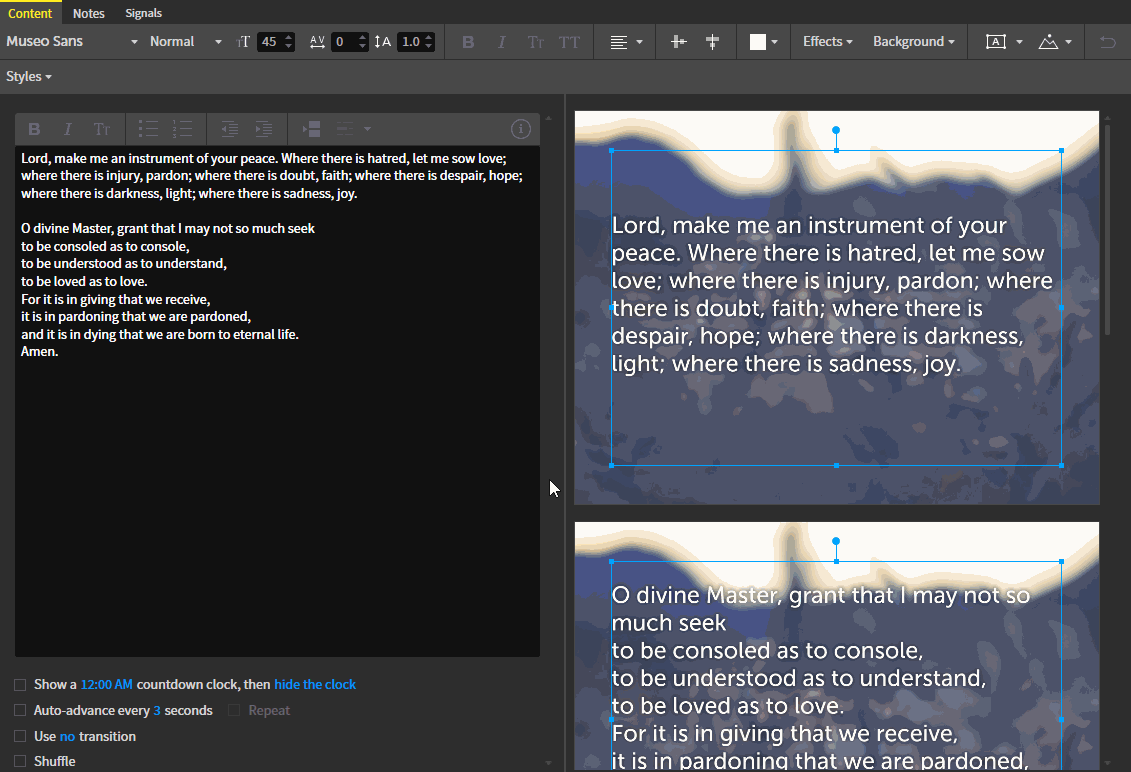Switch to the Signals tab
The width and height of the screenshot is (1131, 772).
tap(144, 13)
